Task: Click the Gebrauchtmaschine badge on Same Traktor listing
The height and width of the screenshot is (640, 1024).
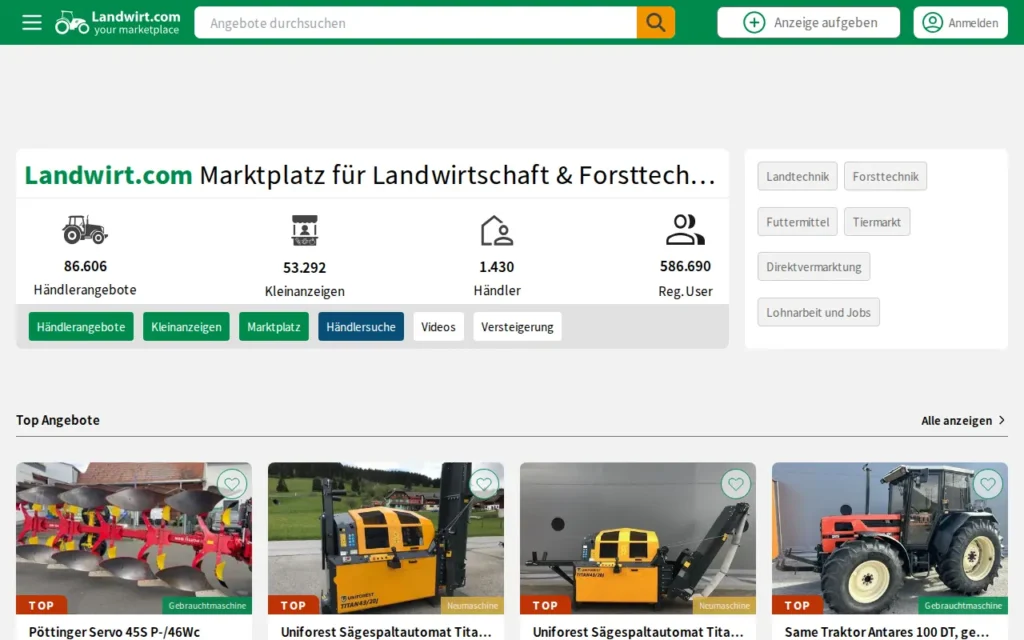Action: pos(963,605)
